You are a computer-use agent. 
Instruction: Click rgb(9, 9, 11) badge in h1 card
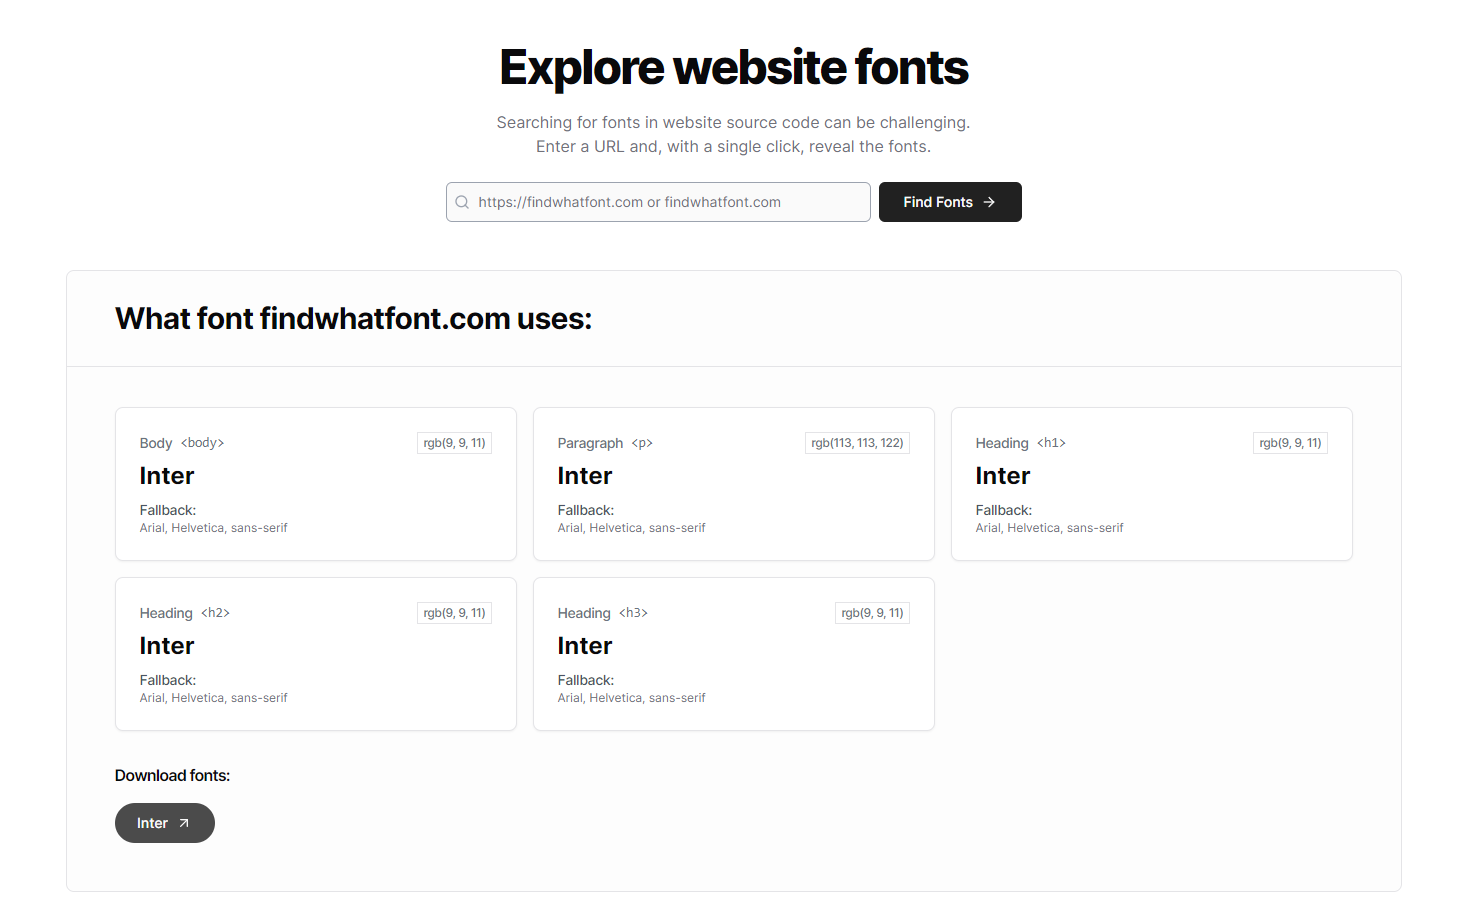pyautogui.click(x=1290, y=443)
